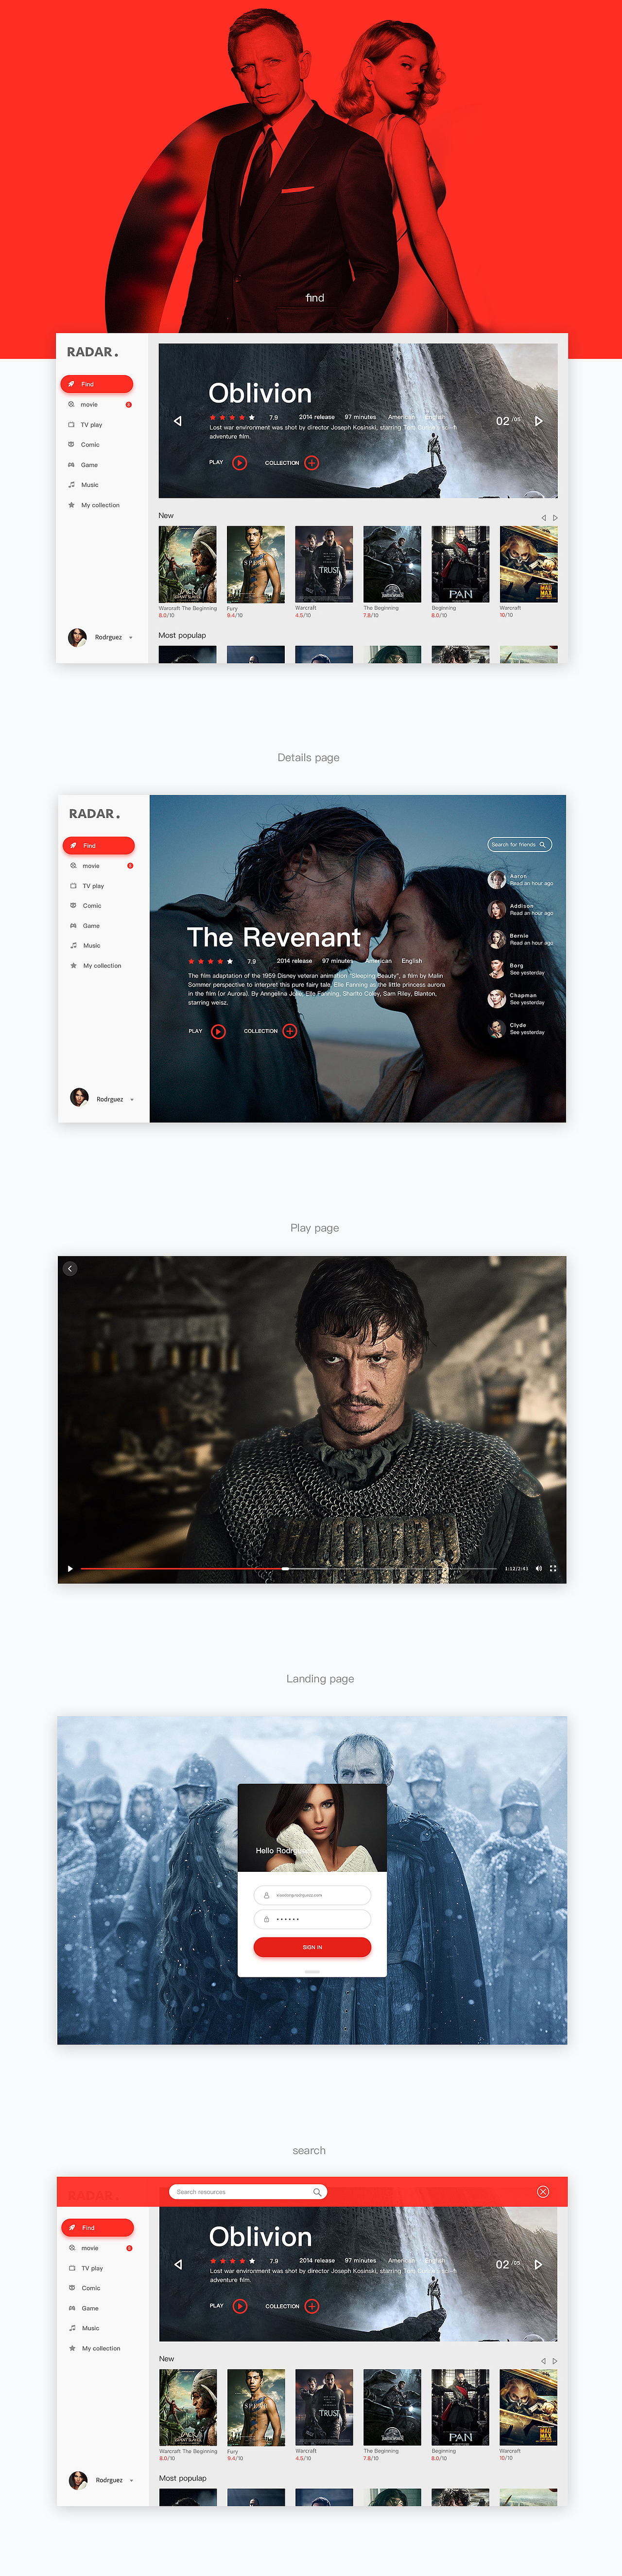Expand Rodrguez account dropdown on Details page
Viewport: 622px width, 2576px height.
(x=132, y=1100)
